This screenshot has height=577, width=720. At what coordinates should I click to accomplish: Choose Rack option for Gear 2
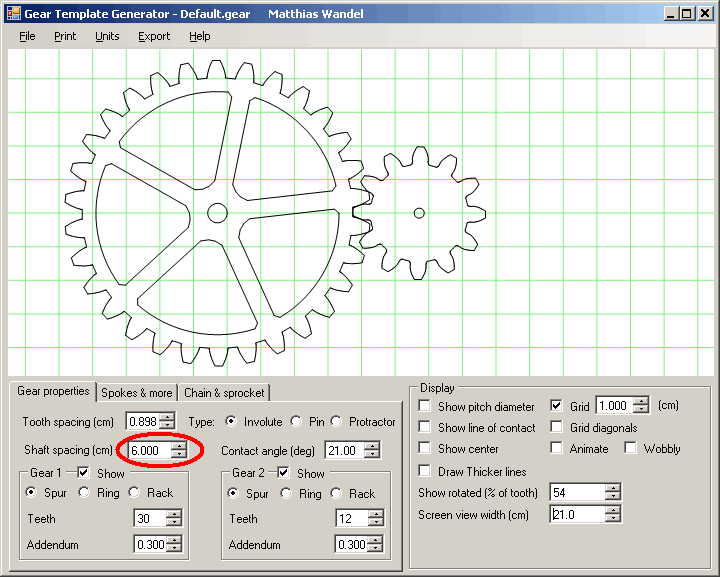[336, 494]
